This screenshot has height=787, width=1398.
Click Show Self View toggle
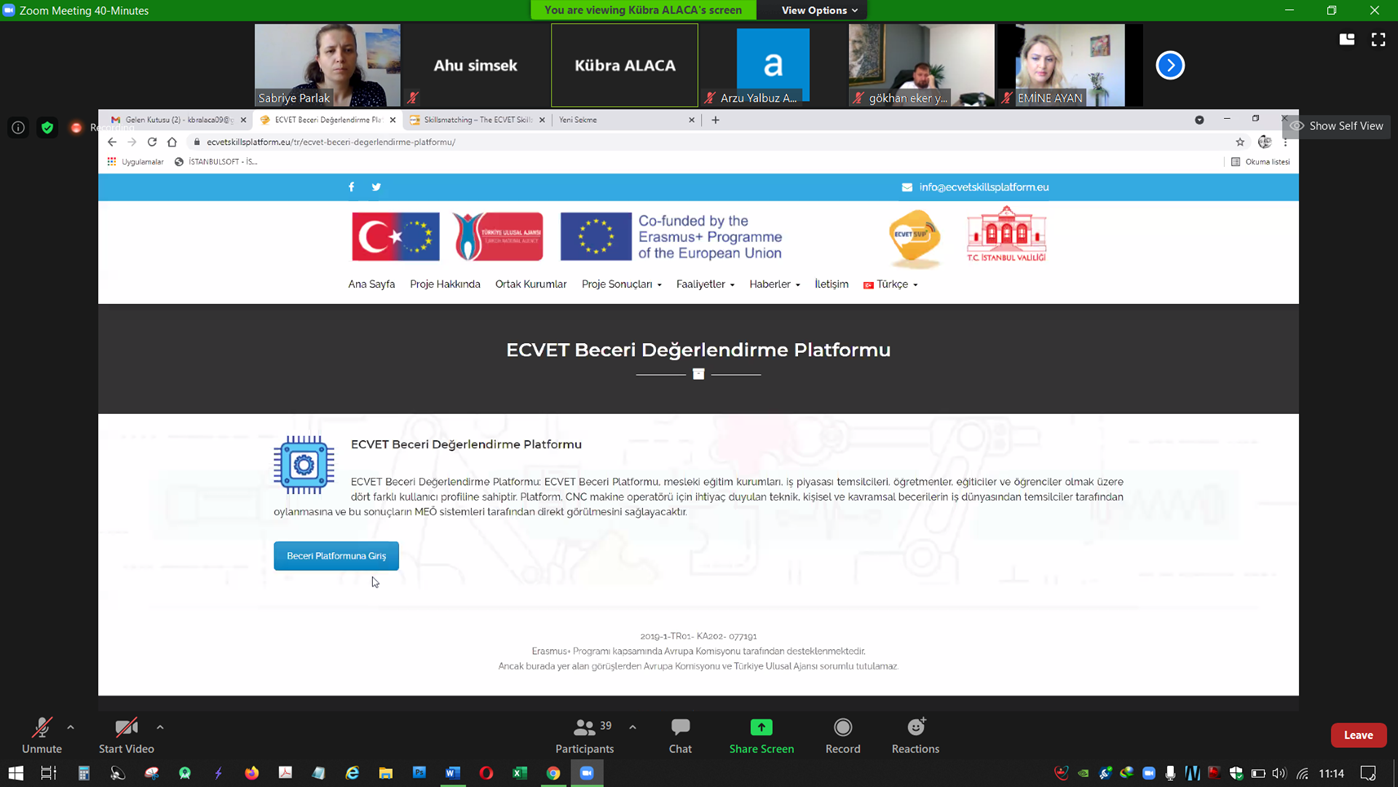coord(1337,126)
